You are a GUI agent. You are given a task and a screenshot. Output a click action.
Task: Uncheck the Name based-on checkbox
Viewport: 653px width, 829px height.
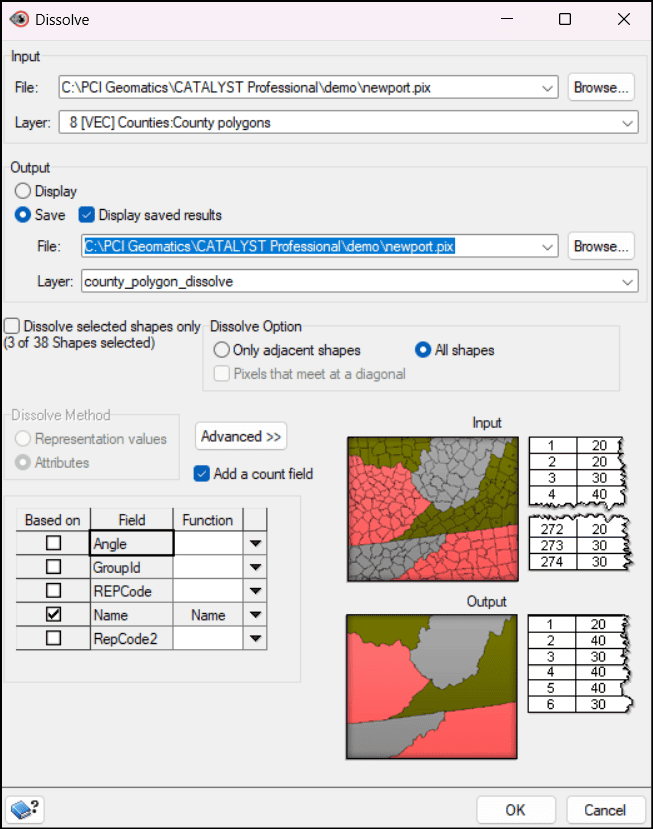(x=53, y=614)
